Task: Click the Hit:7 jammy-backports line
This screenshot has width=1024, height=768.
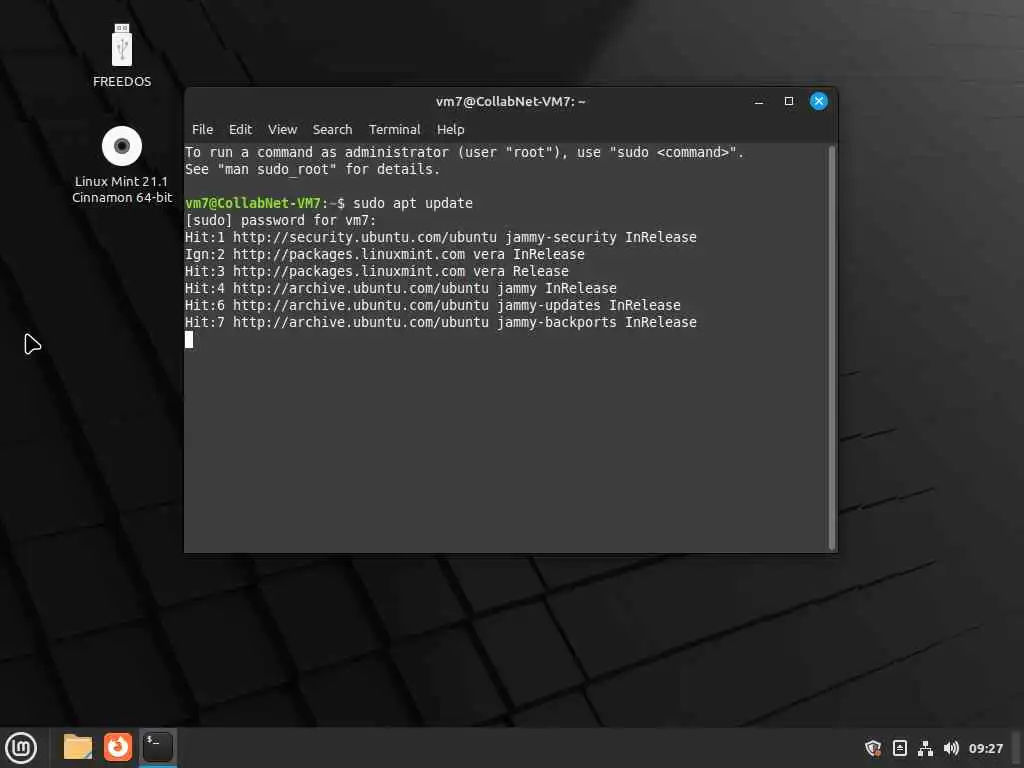Action: pos(441,322)
